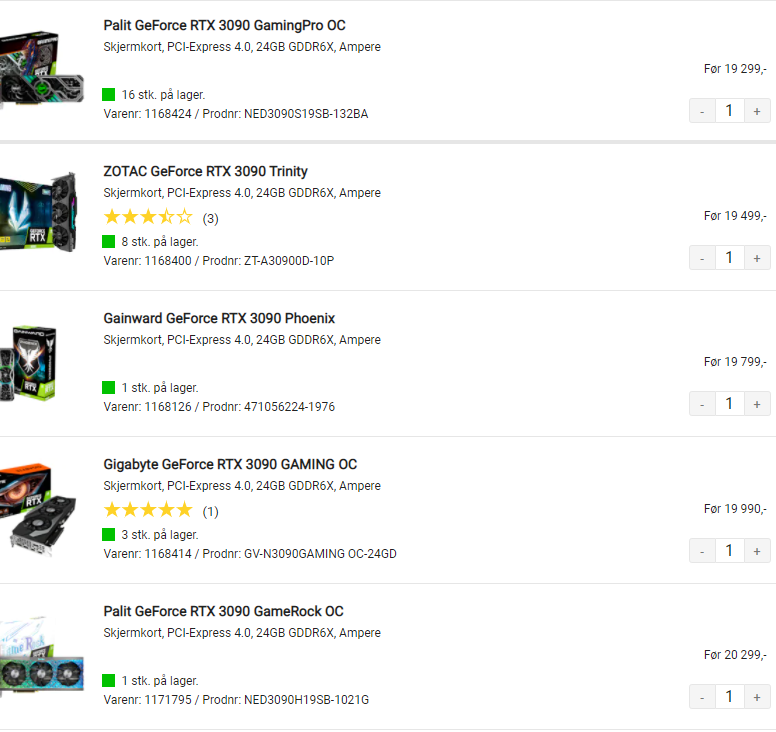Increase quantity for Gainward RTX 3090 Phoenix
The width and height of the screenshot is (776, 732).
(757, 404)
